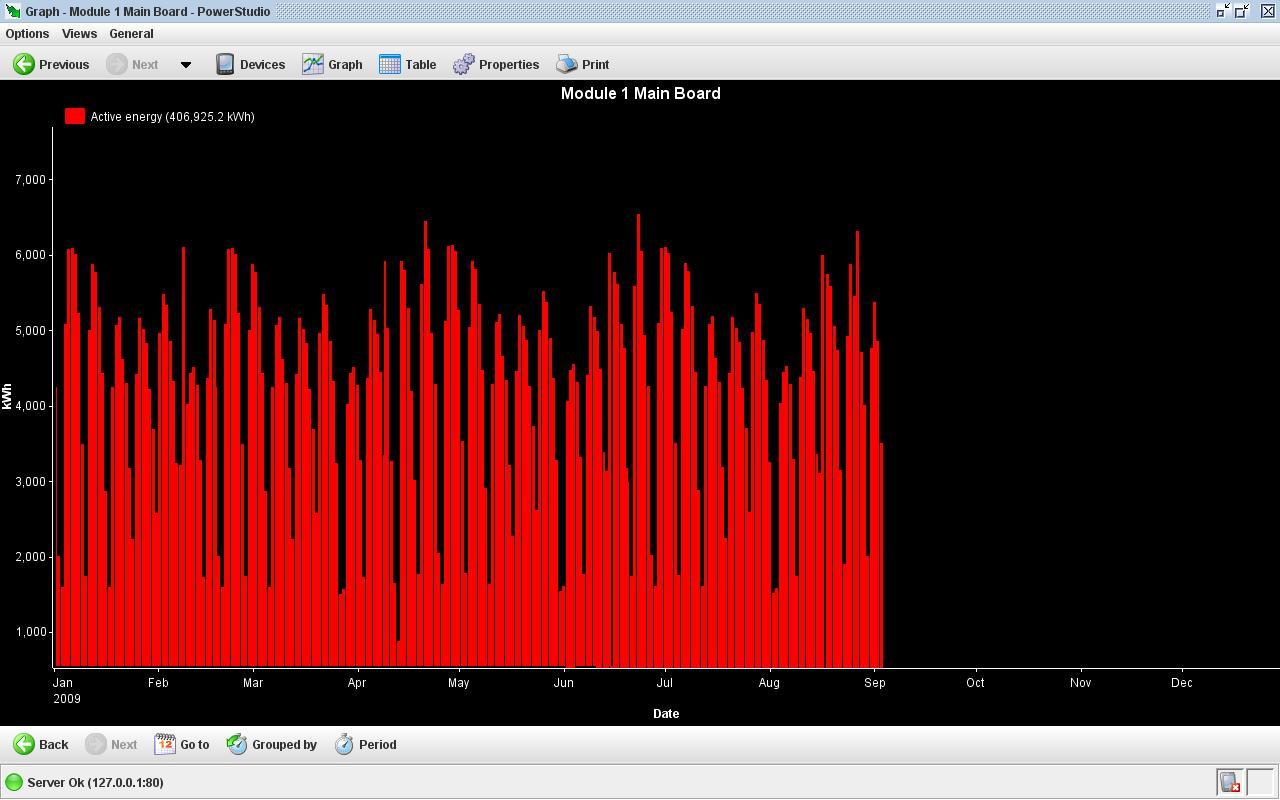
Task: Click the printer icon
Action: click(567, 64)
